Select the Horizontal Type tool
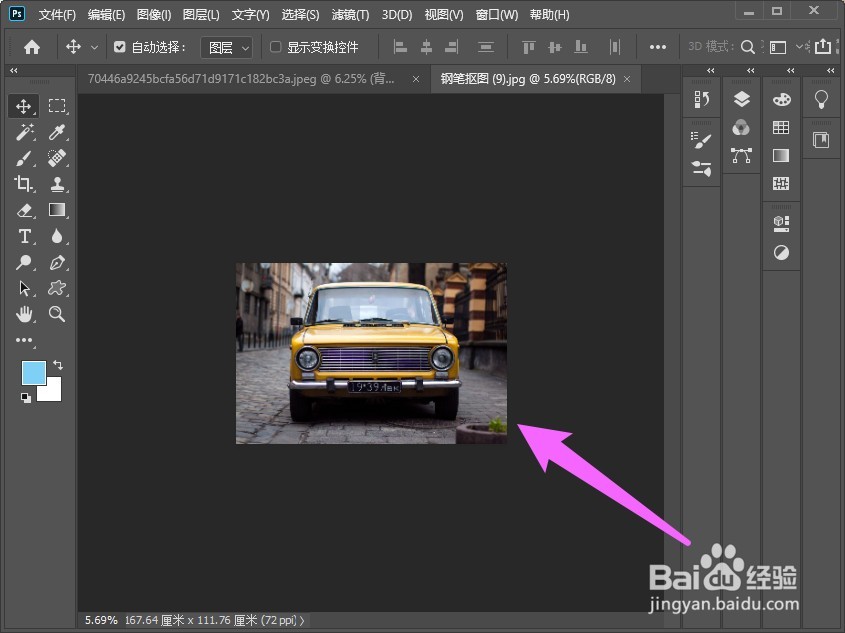The height and width of the screenshot is (633, 845). [x=24, y=236]
